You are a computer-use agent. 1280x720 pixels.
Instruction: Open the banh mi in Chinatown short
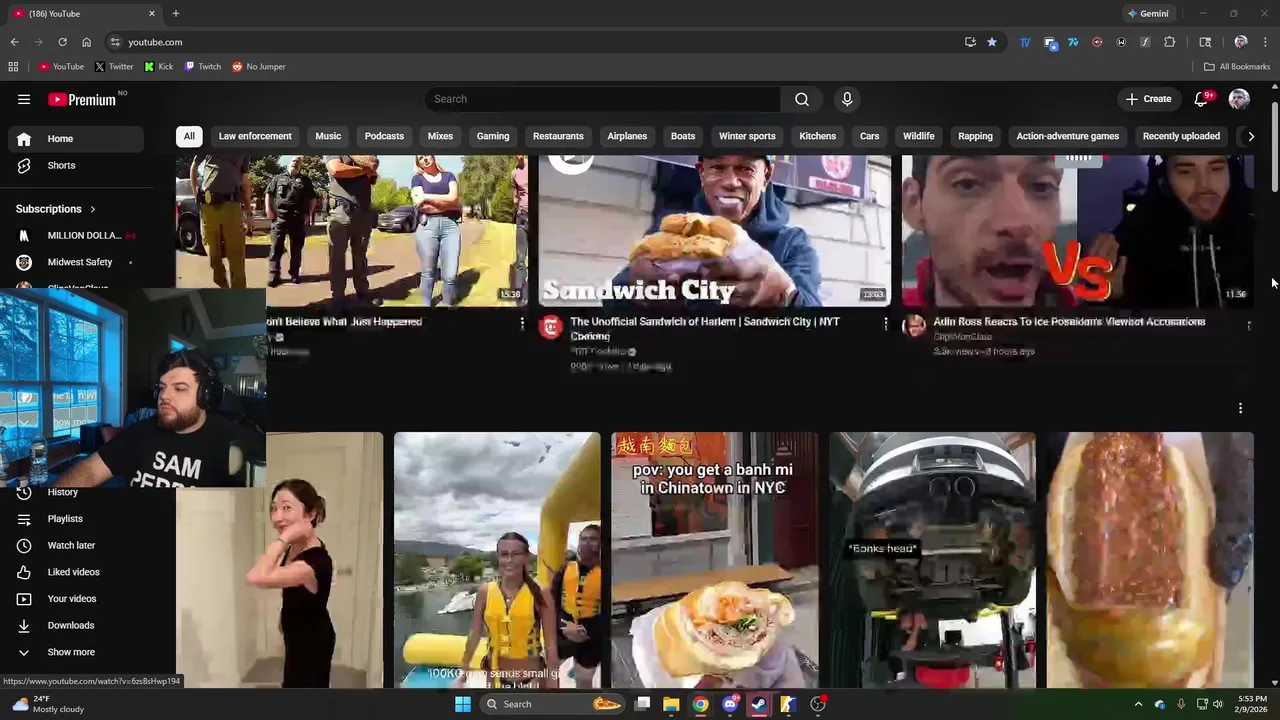coord(714,560)
